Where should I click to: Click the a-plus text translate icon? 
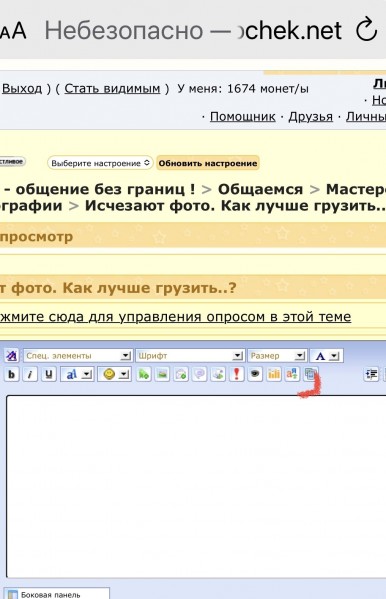[x=292, y=374]
